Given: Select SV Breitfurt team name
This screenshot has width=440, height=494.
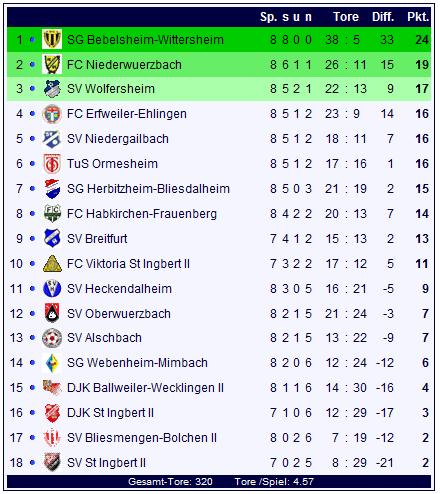Looking at the screenshot, I should pos(97,239).
